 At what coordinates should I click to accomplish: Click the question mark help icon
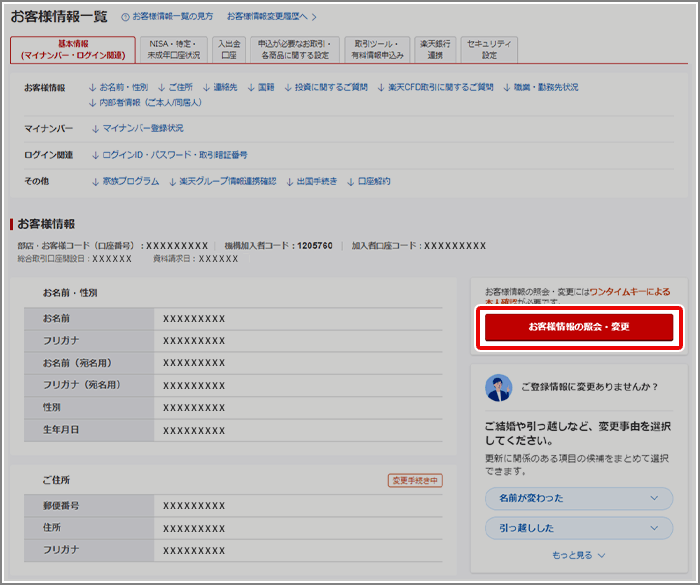tap(125, 17)
